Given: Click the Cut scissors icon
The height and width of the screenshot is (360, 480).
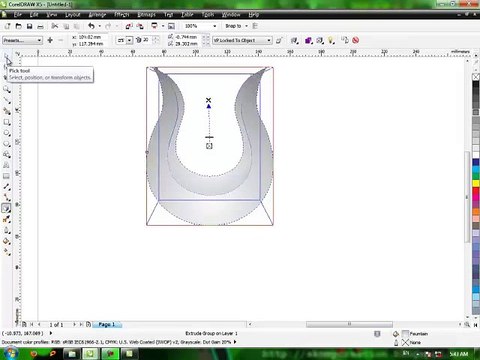Looking at the screenshot, I should 55,26.
